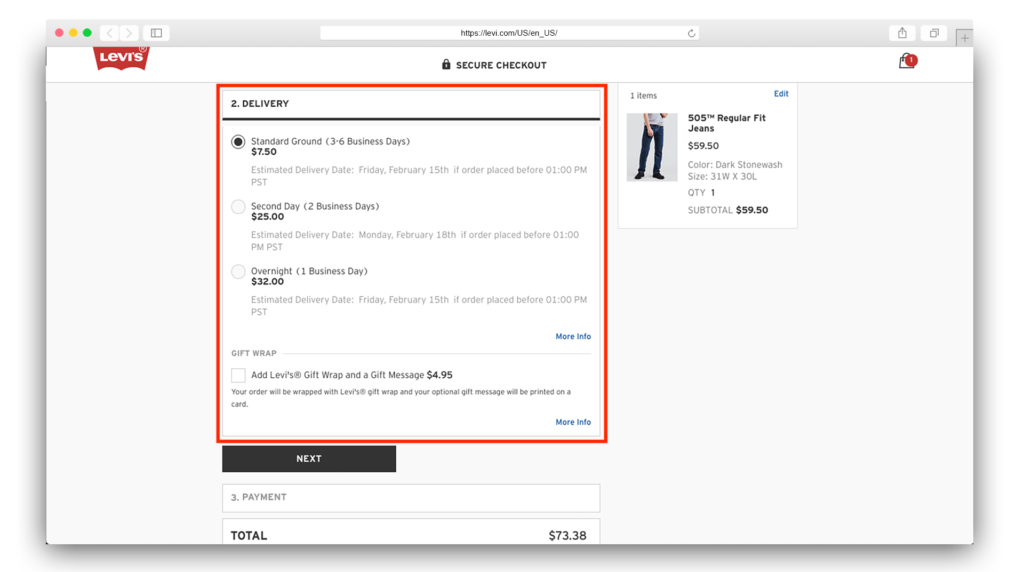Click the TOTAL label
1024x572 pixels.
(x=249, y=535)
